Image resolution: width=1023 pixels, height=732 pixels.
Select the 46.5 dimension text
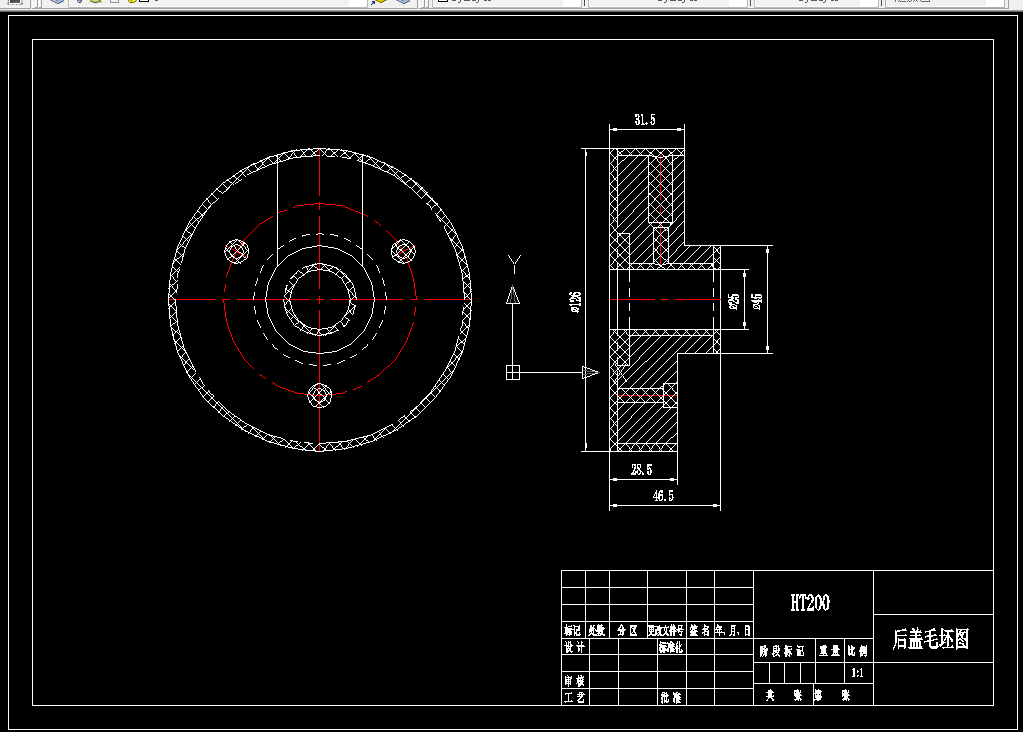coord(663,496)
